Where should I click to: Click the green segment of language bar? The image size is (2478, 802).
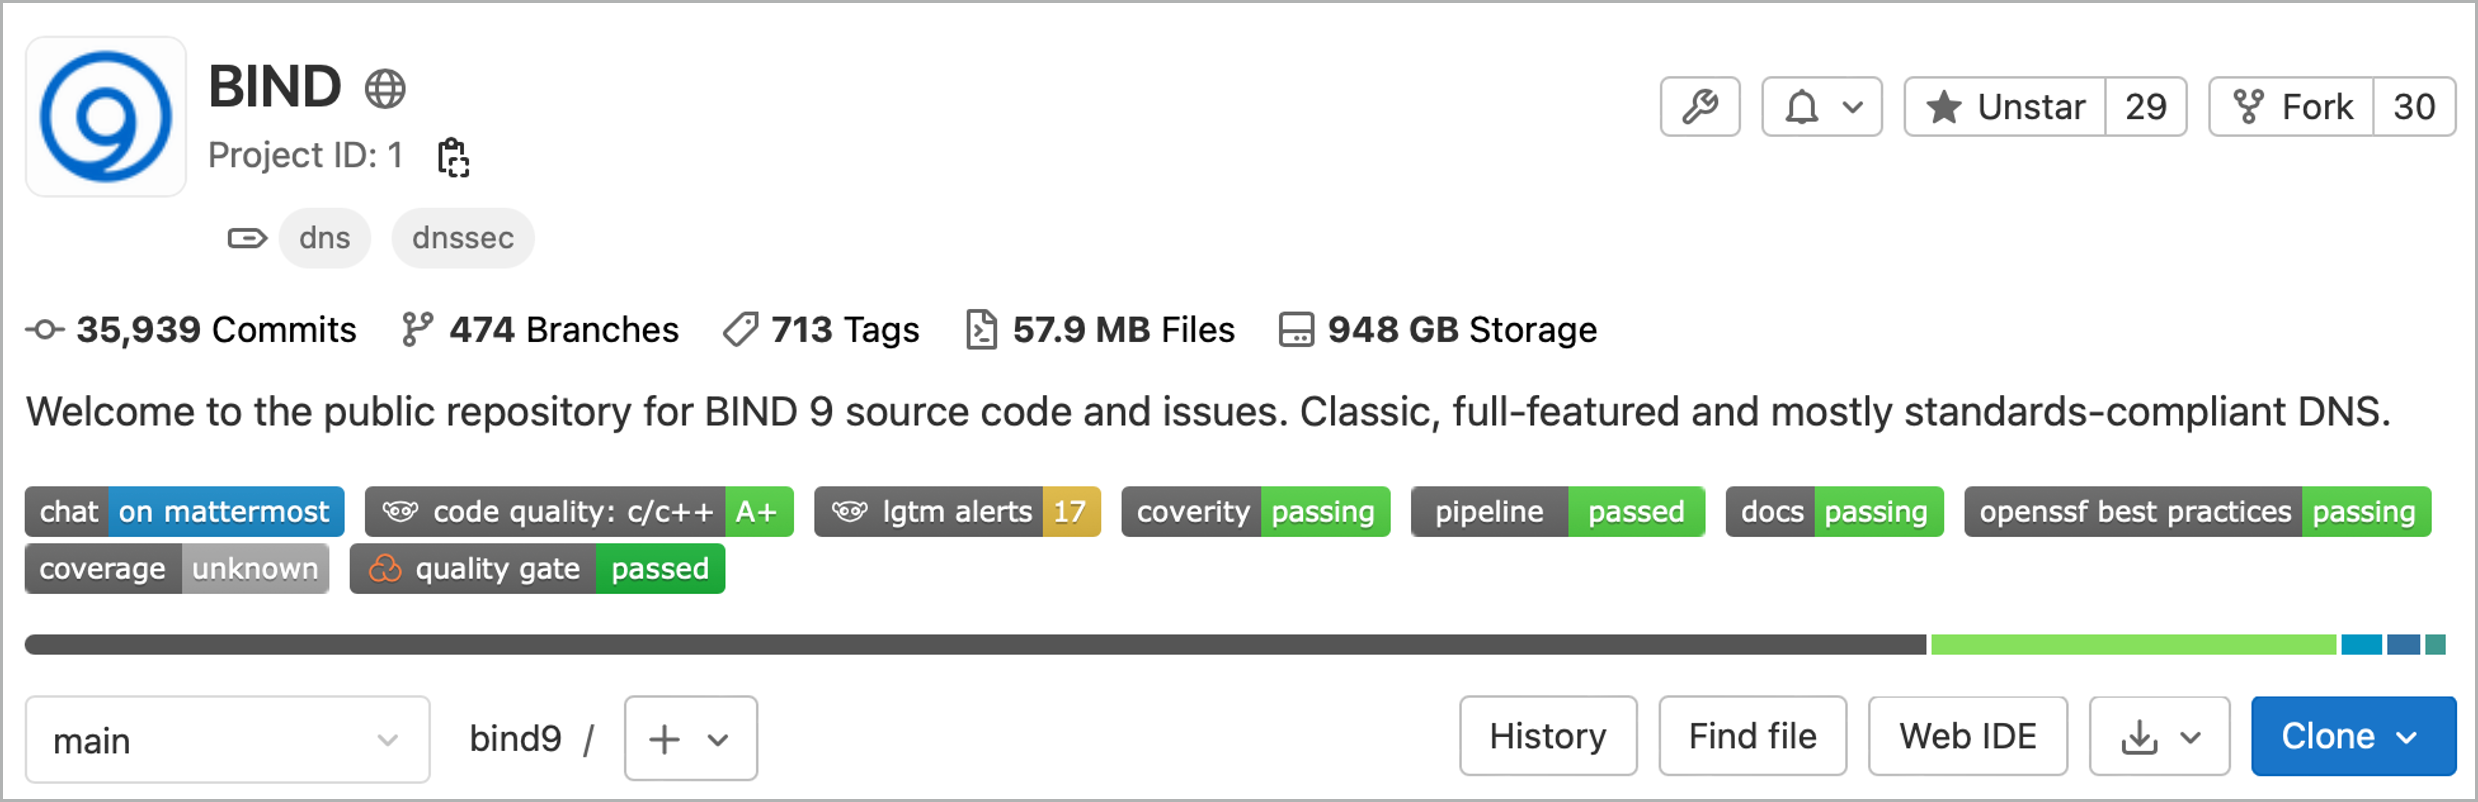[x=2132, y=645]
